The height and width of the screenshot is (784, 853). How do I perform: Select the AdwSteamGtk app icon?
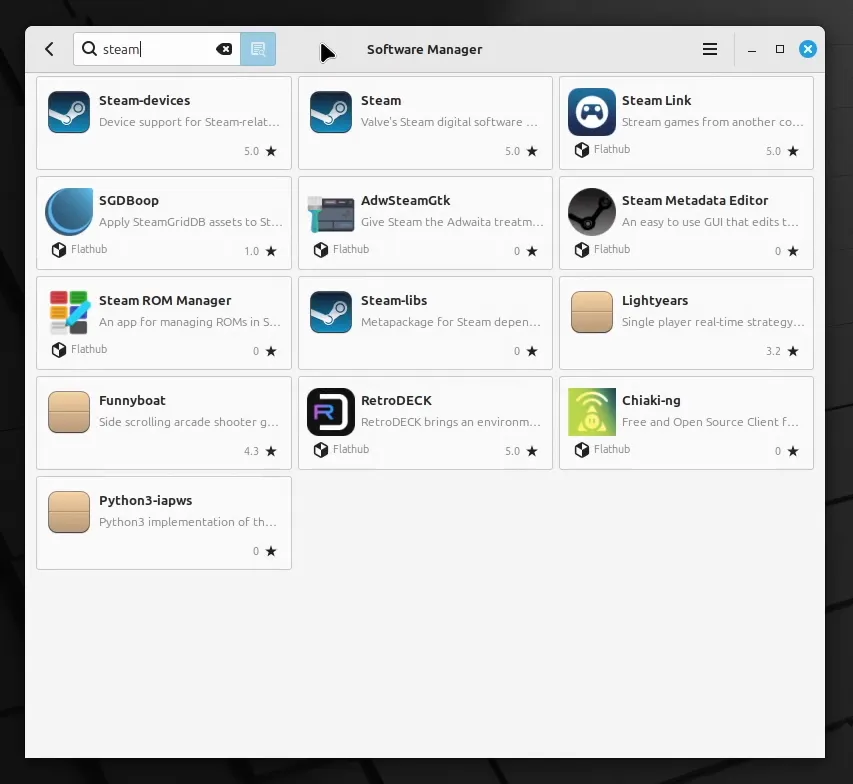tap(330, 212)
